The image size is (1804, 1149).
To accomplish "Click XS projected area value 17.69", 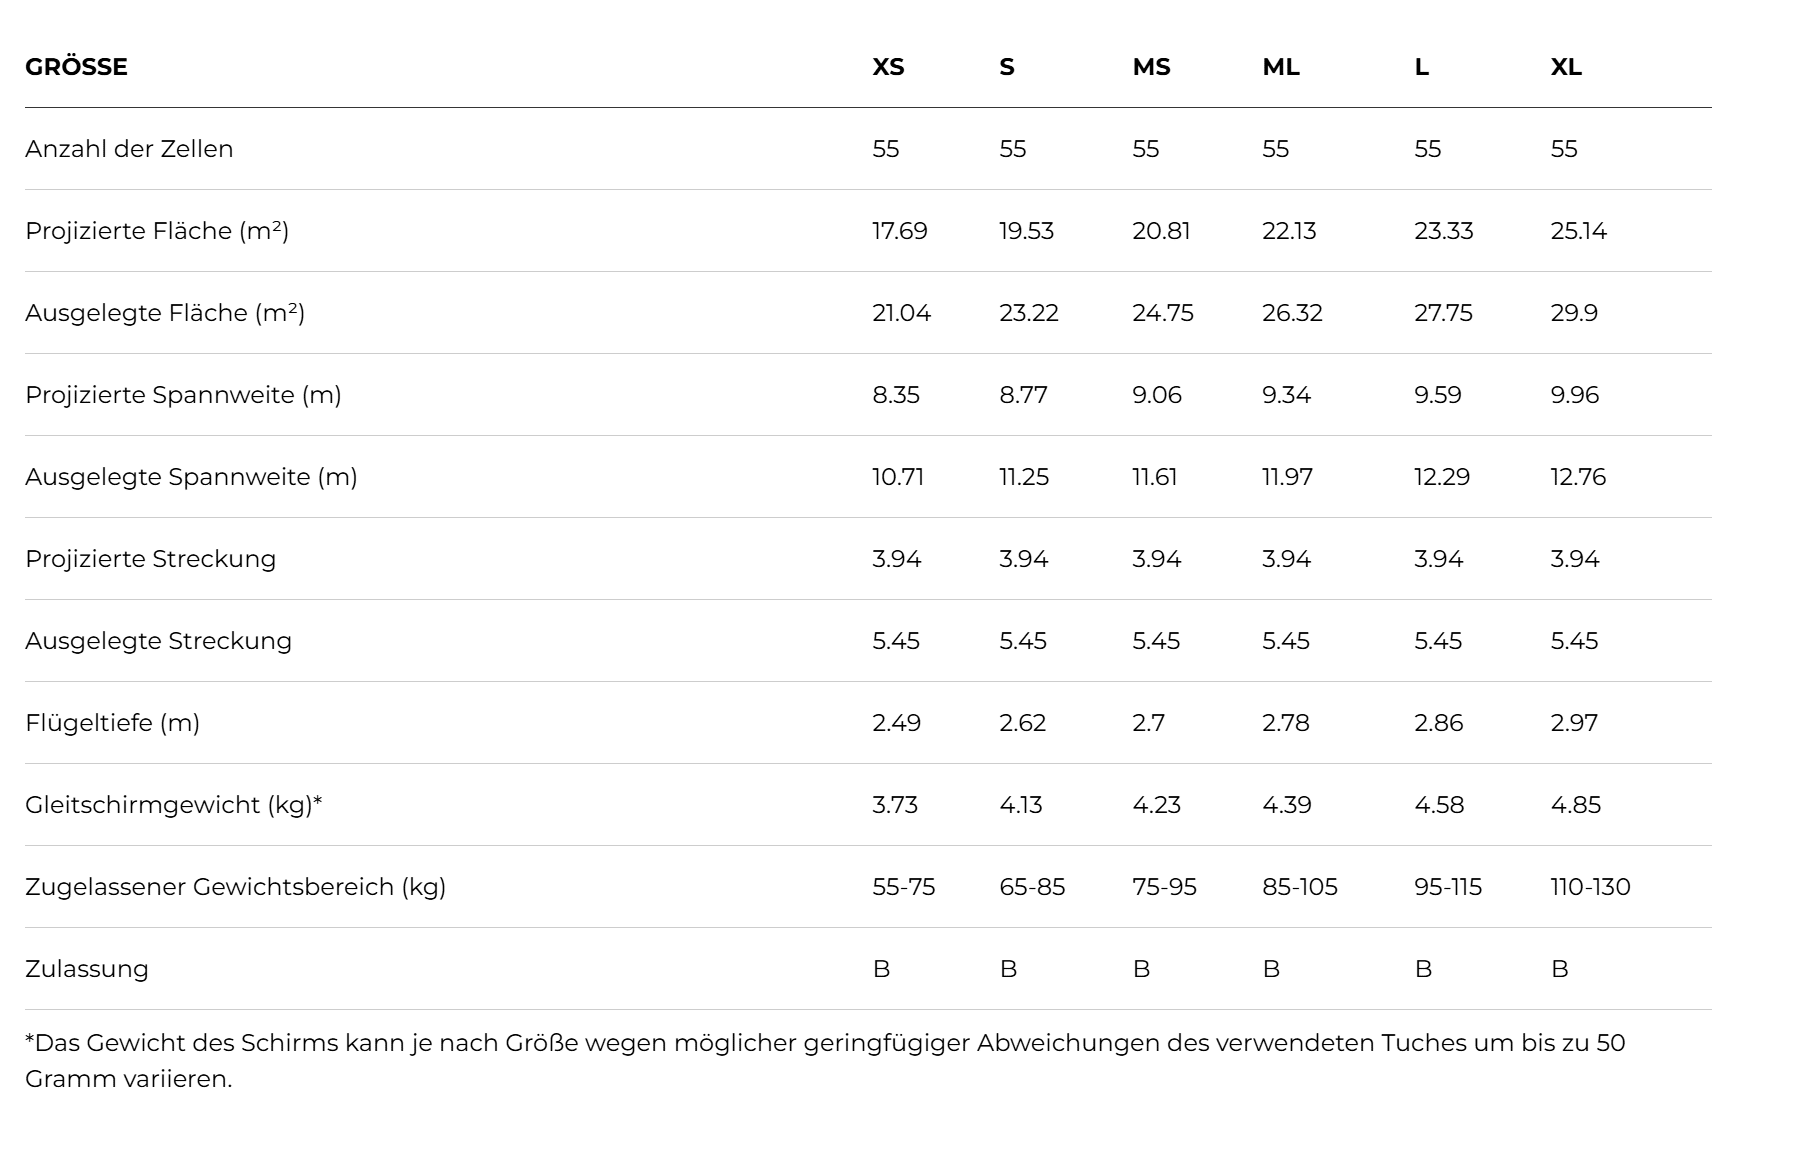I will click(900, 231).
